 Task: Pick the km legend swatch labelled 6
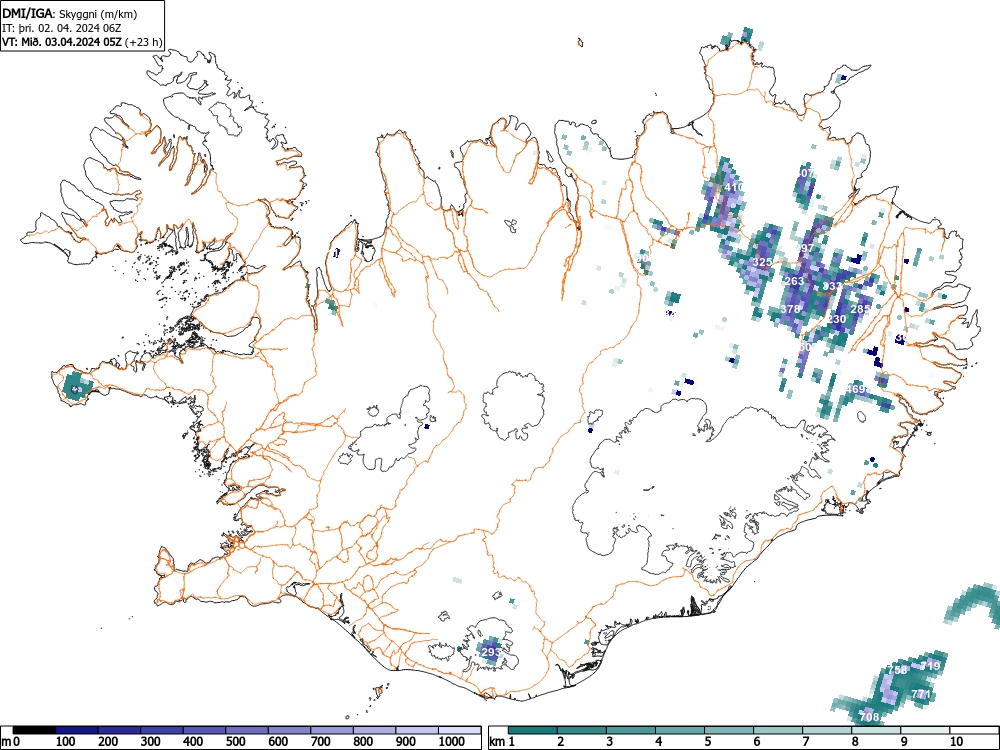(x=778, y=730)
